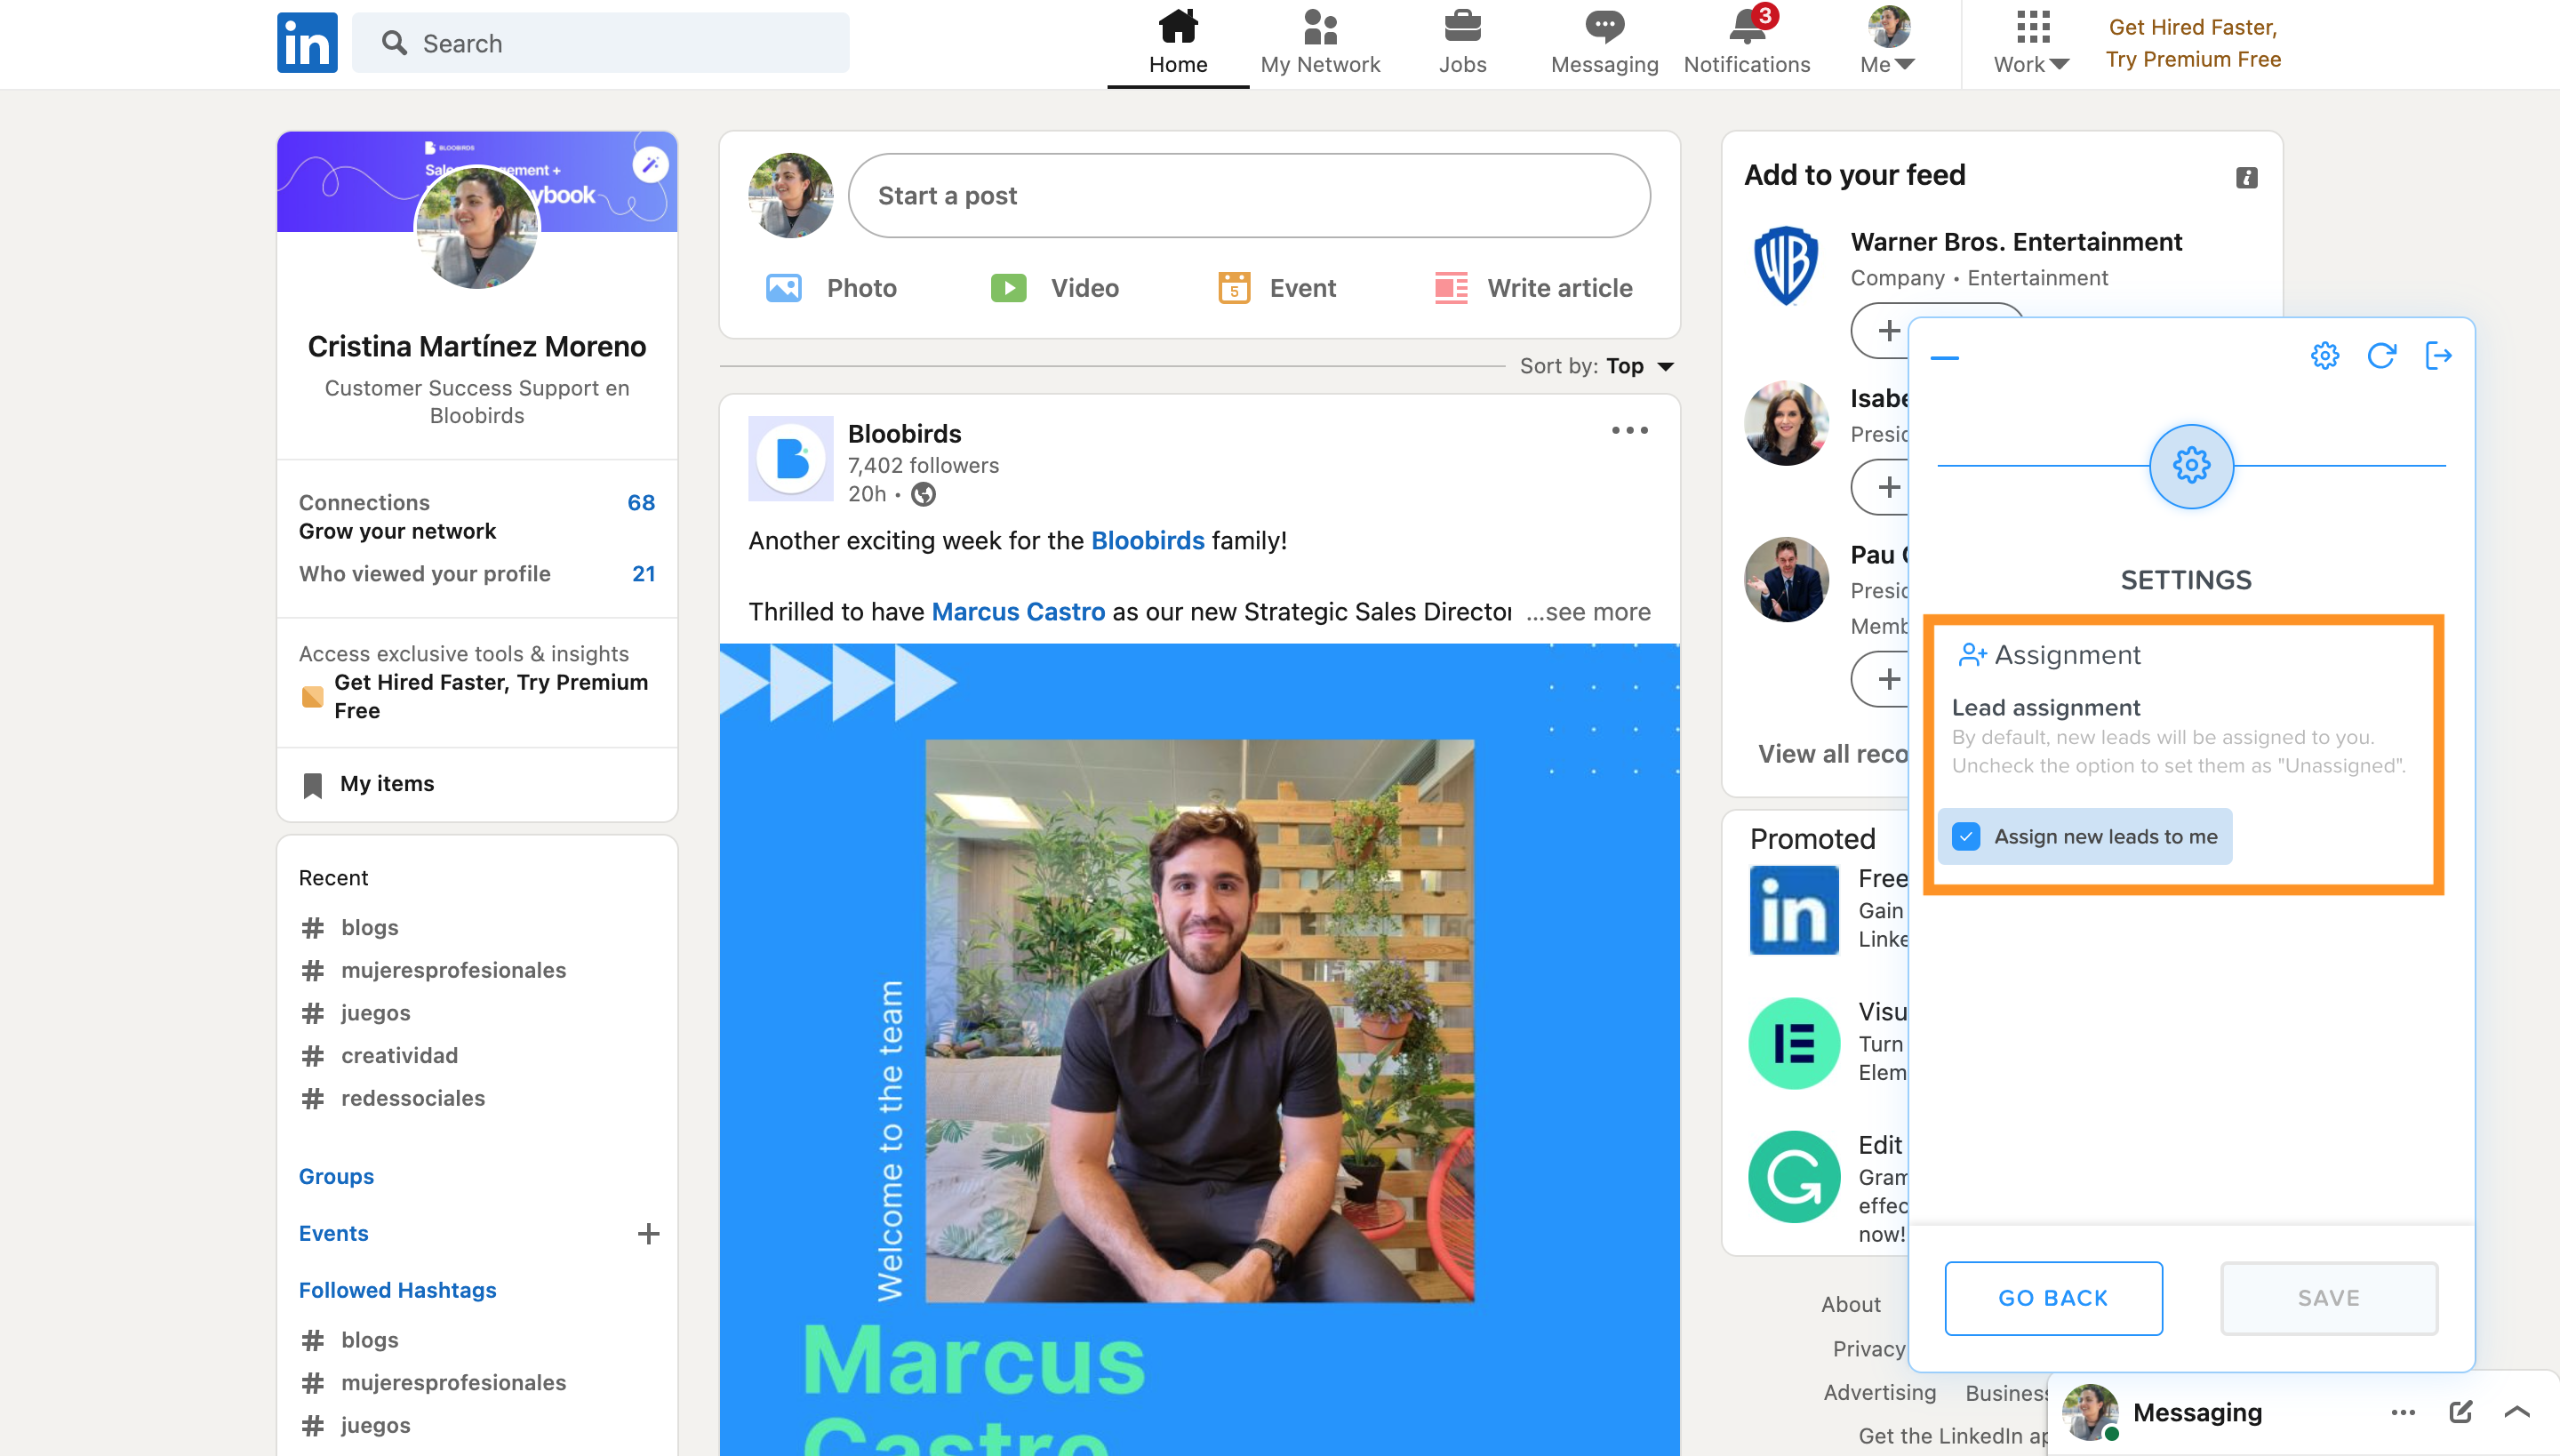Expand post with see more
This screenshot has height=1456, width=2560.
click(x=1588, y=612)
